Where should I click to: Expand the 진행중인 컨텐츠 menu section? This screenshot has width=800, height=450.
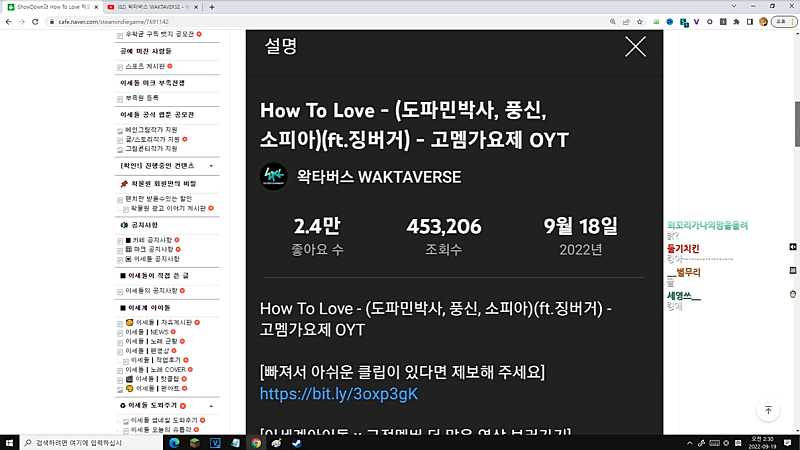click(211, 166)
